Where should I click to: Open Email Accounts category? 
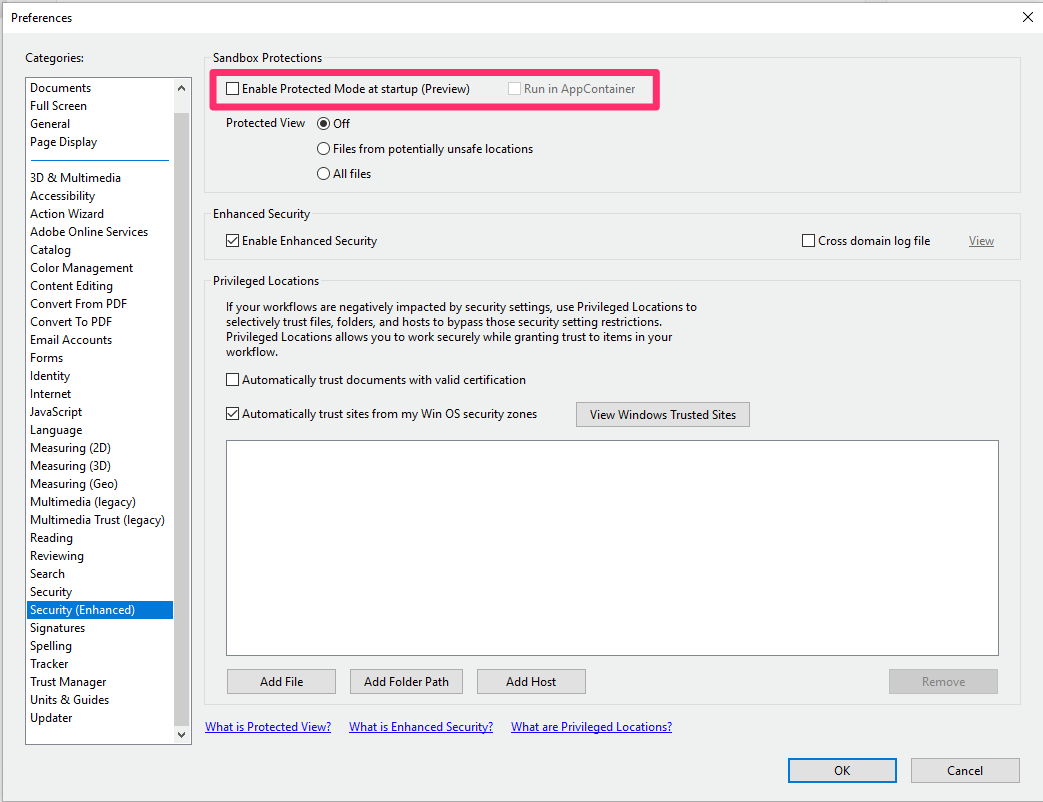100,339
